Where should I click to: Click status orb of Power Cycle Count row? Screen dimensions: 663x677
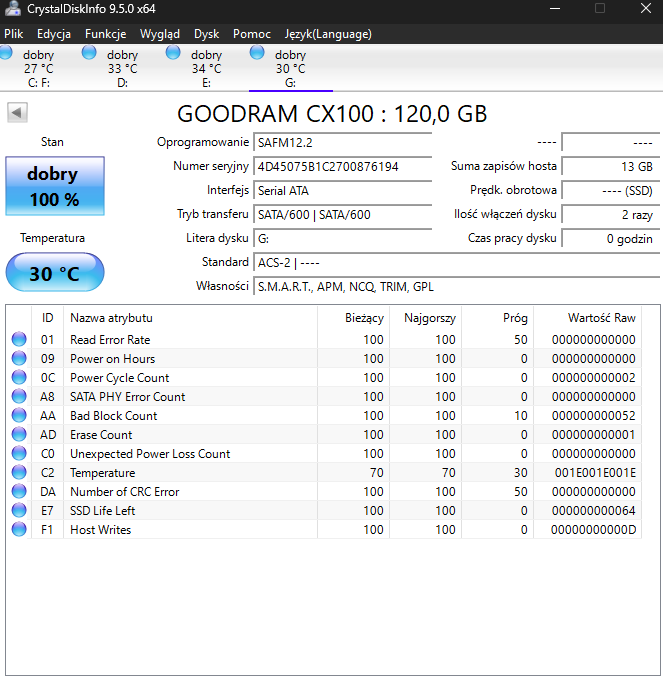point(19,377)
